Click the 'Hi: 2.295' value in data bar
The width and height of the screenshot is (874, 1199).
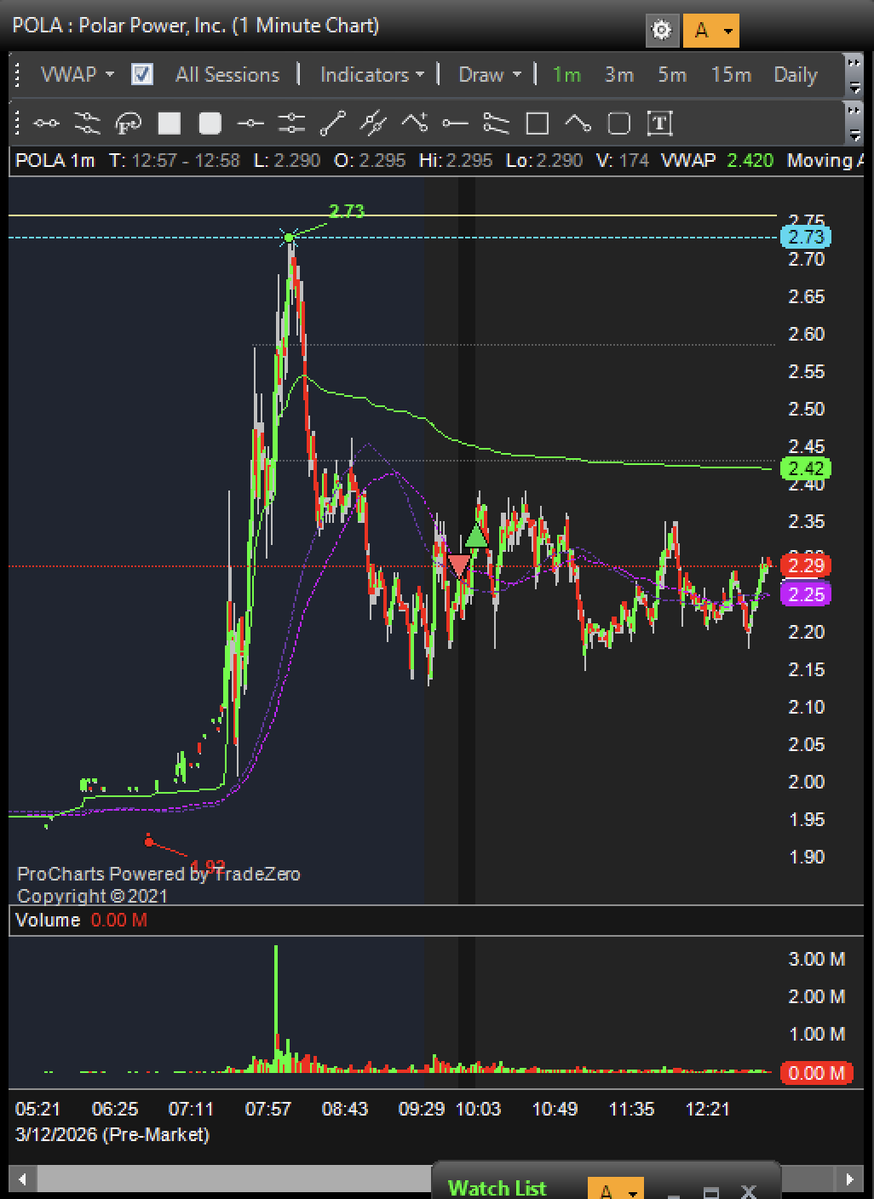(x=456, y=161)
